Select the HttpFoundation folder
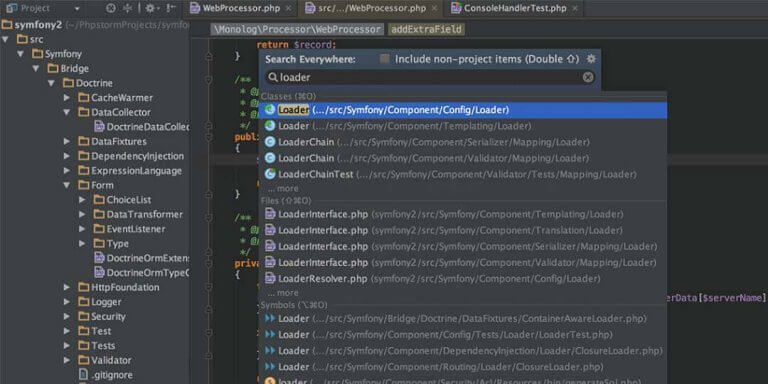 coord(119,288)
